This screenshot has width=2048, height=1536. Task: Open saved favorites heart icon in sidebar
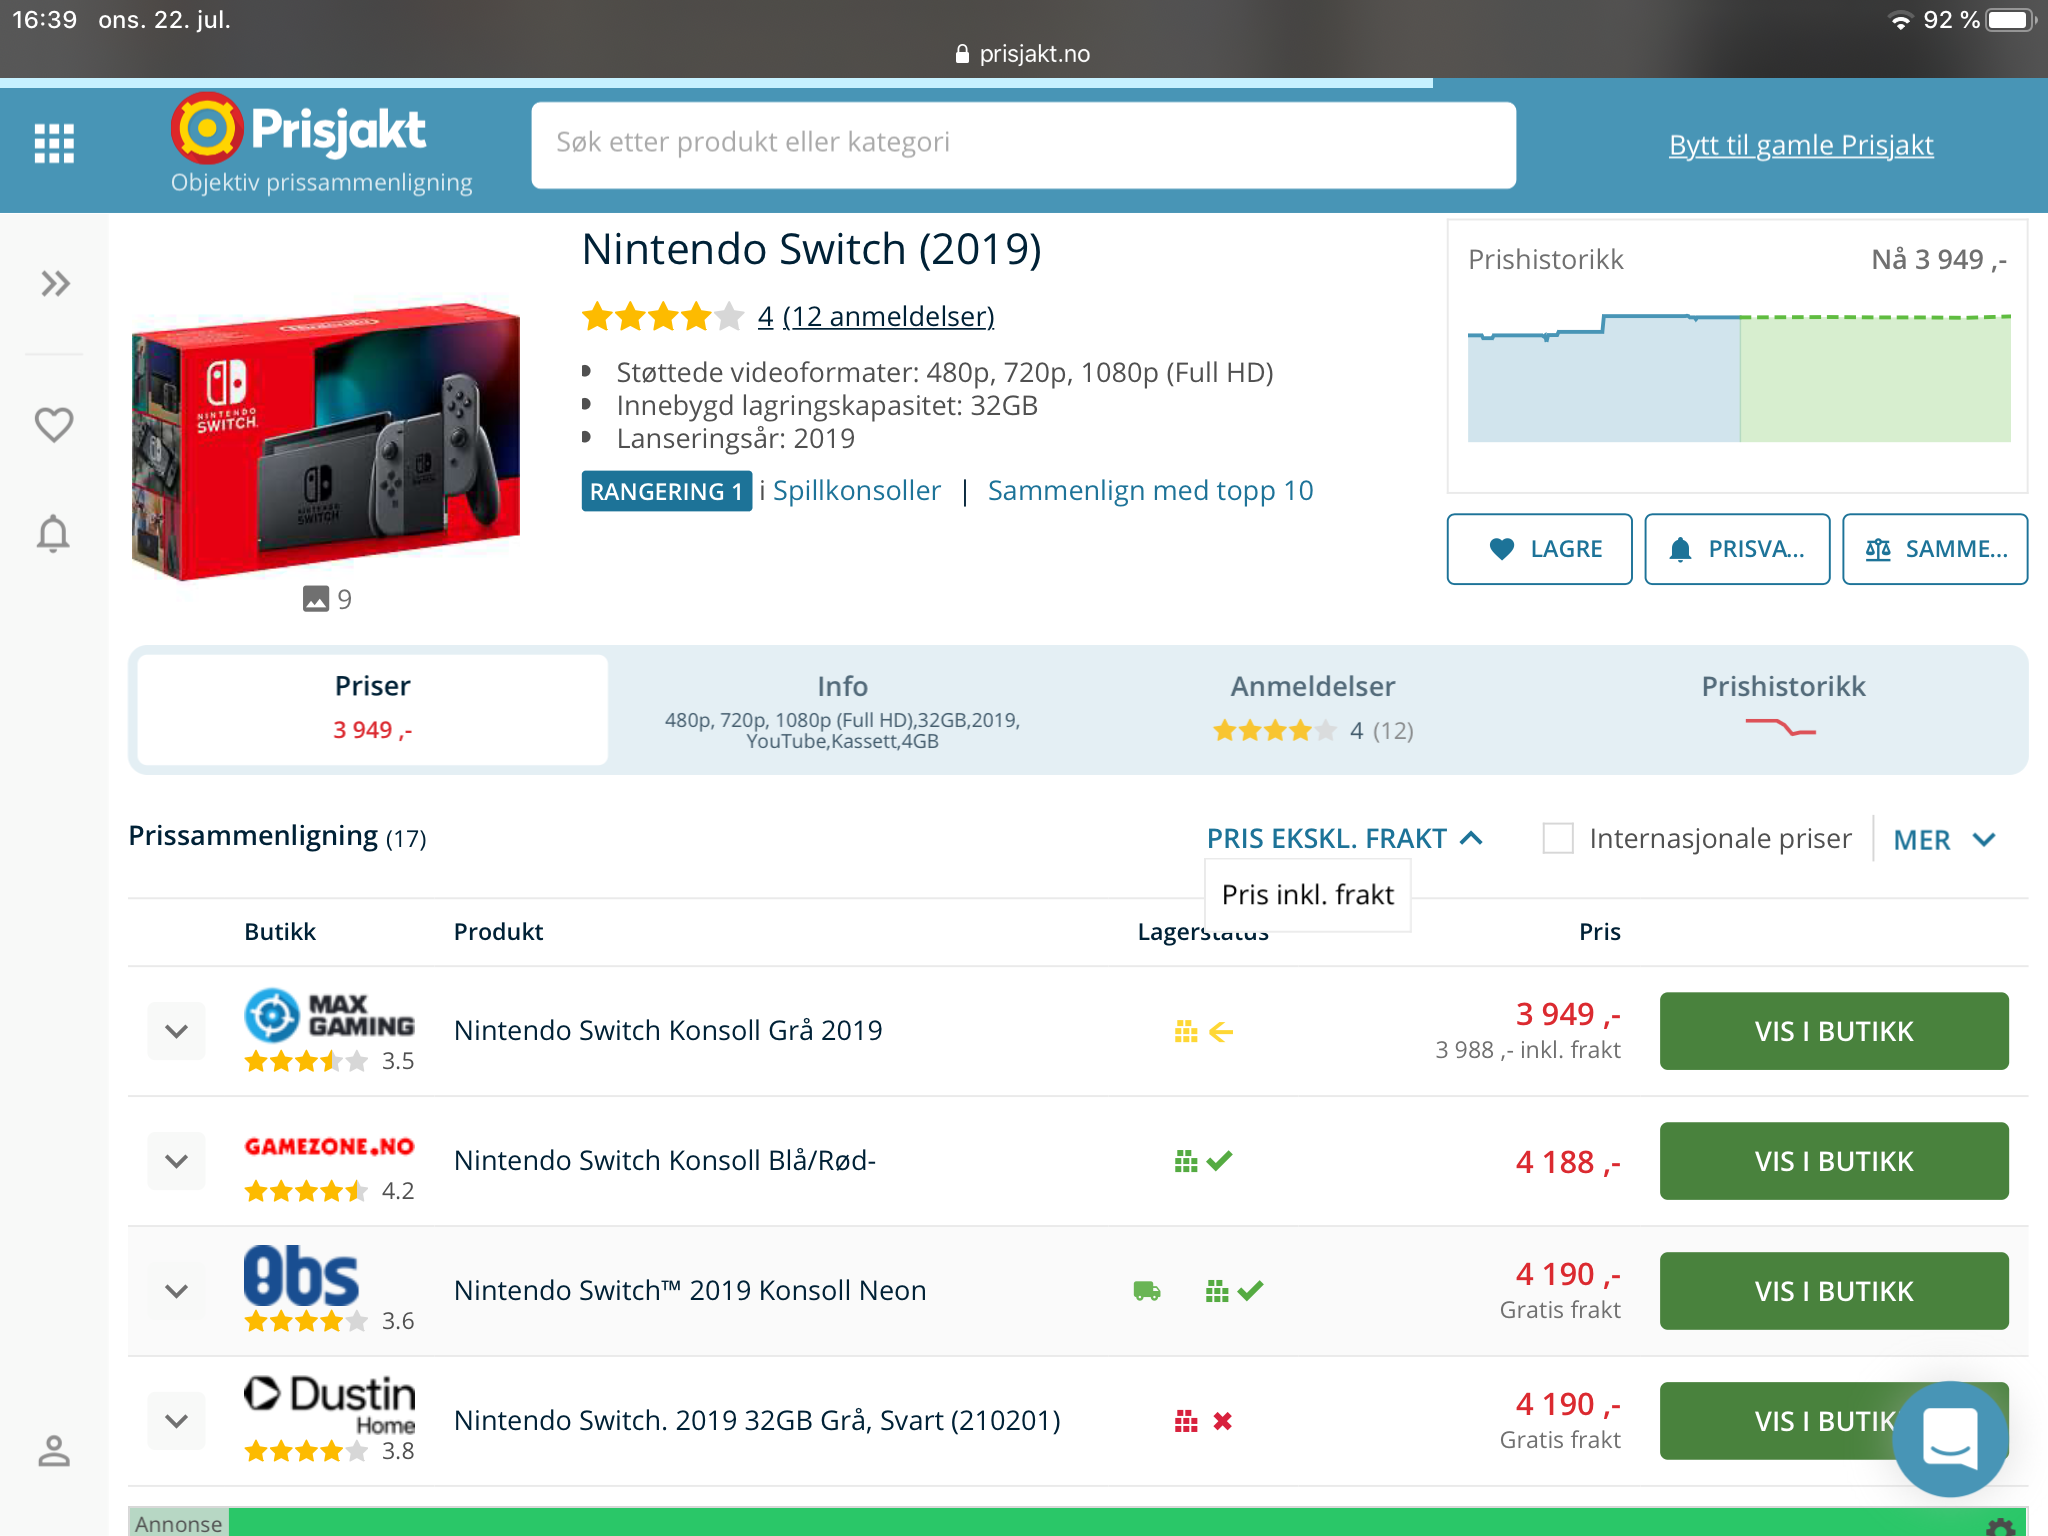click(x=54, y=425)
